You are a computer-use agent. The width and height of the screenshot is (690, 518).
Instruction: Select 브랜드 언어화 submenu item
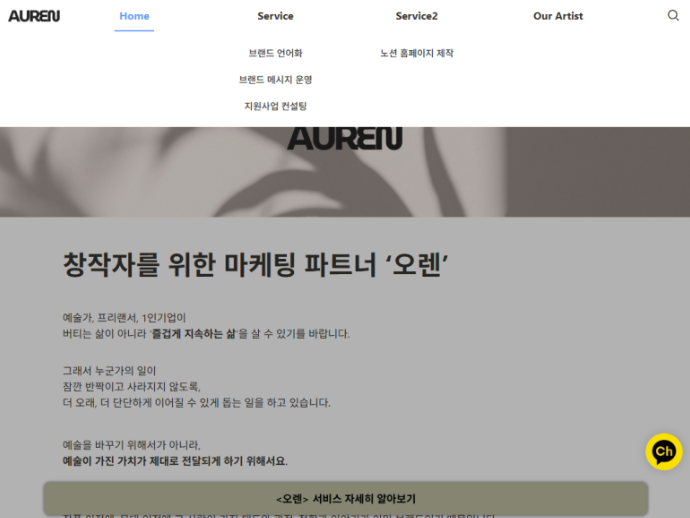pos(275,53)
